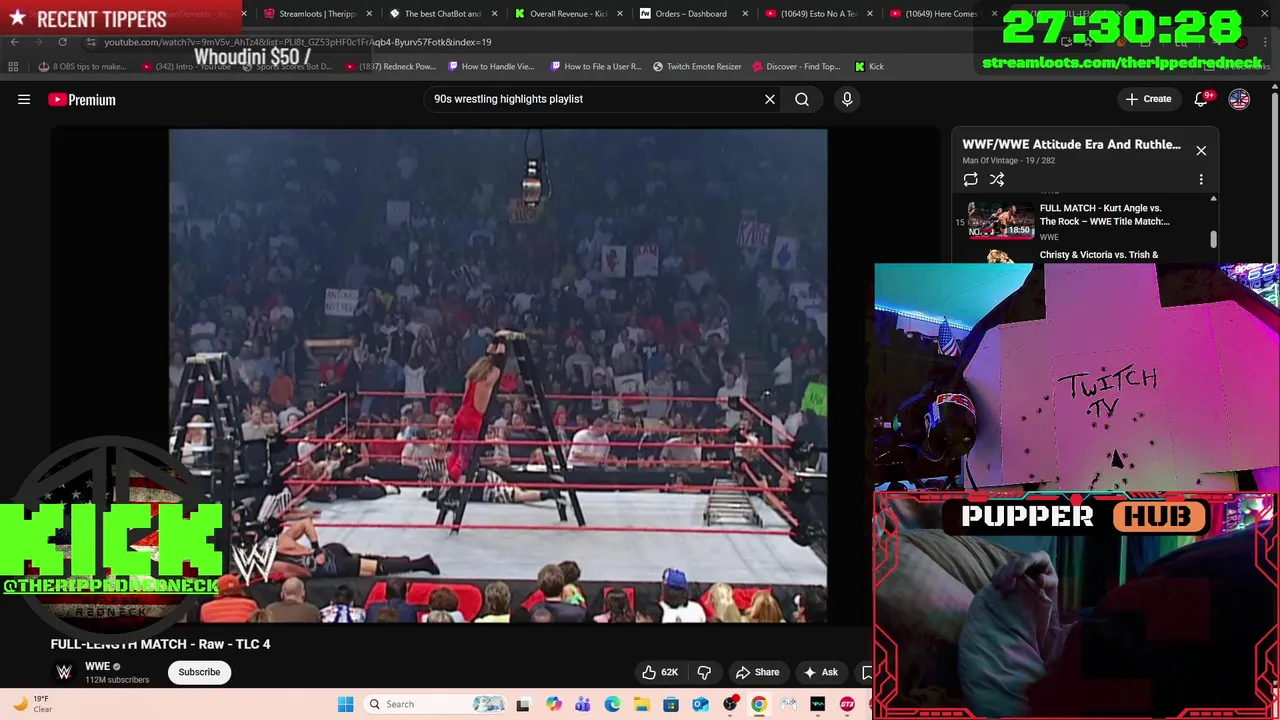This screenshot has height=720, width=1280.
Task: Switch to The best ChatBot tab
Action: click(443, 14)
